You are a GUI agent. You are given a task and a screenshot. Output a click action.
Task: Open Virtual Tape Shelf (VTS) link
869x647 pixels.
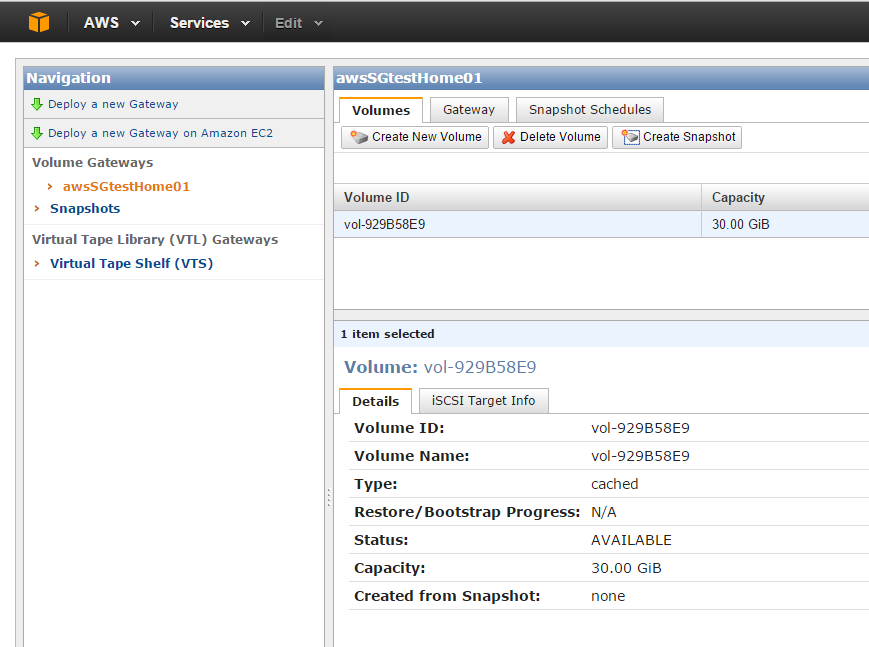coord(131,263)
